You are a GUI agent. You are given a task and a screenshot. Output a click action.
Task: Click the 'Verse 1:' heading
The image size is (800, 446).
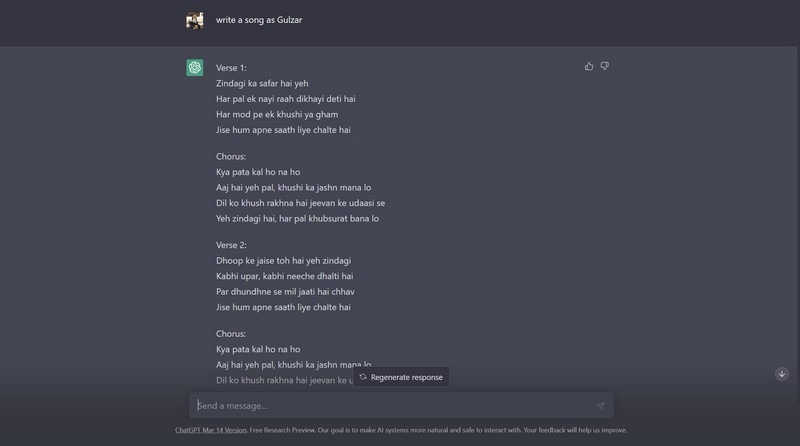tap(231, 68)
